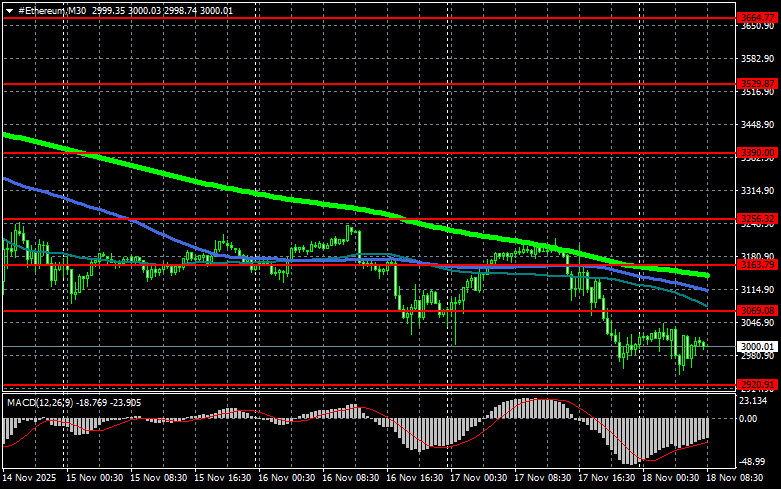Screen dimensions: 781x489
Task: Click the red 3069.08 price level label
Action: pyautogui.click(x=757, y=311)
